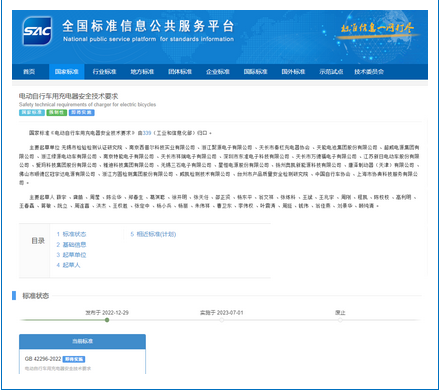Open the 首页 navigation tab
440x391 pixels.
(29, 72)
